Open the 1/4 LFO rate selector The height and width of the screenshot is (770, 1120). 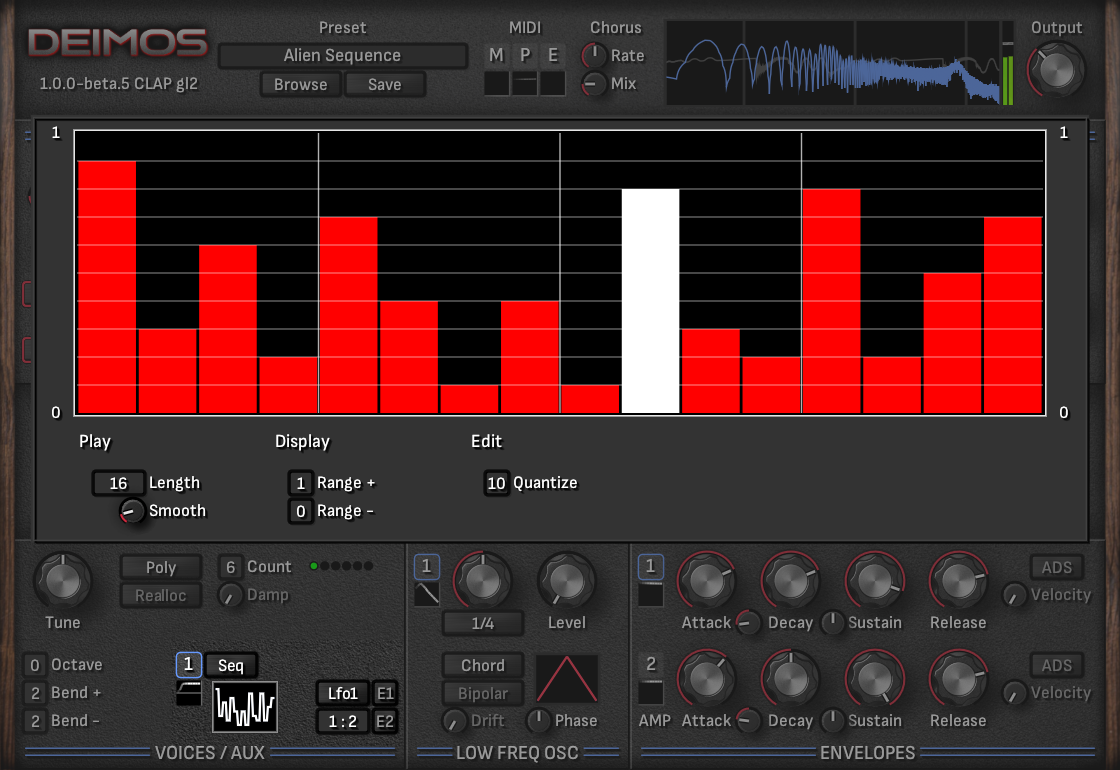pyautogui.click(x=483, y=624)
